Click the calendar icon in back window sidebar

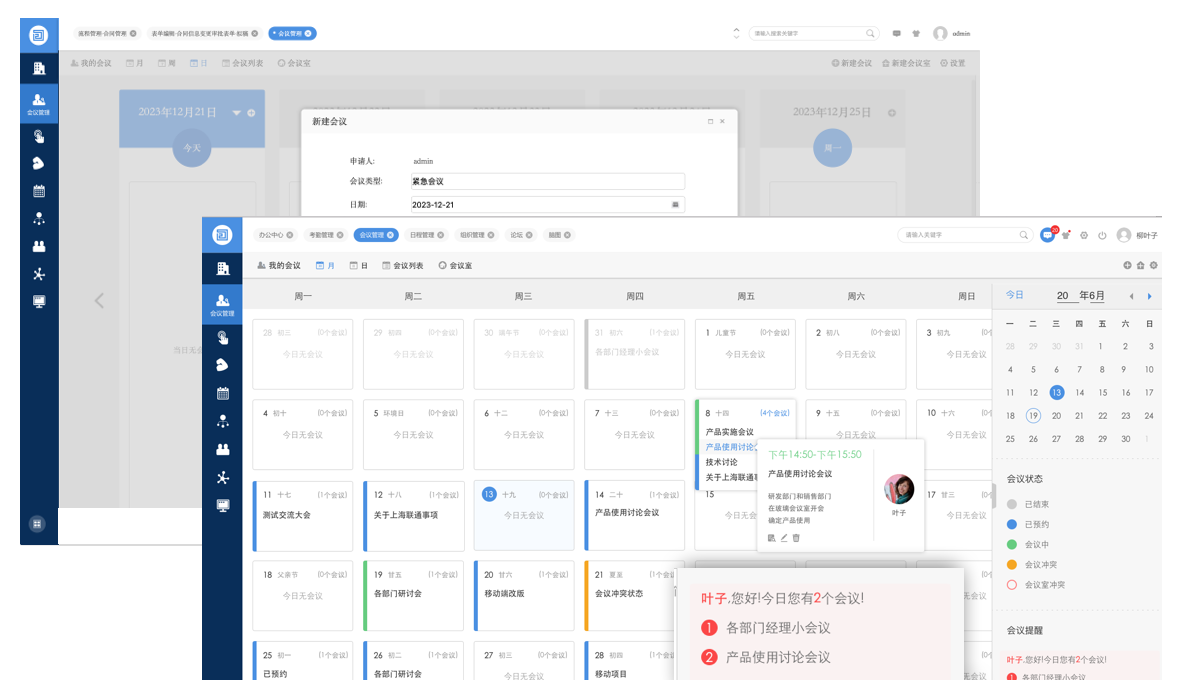(39, 190)
